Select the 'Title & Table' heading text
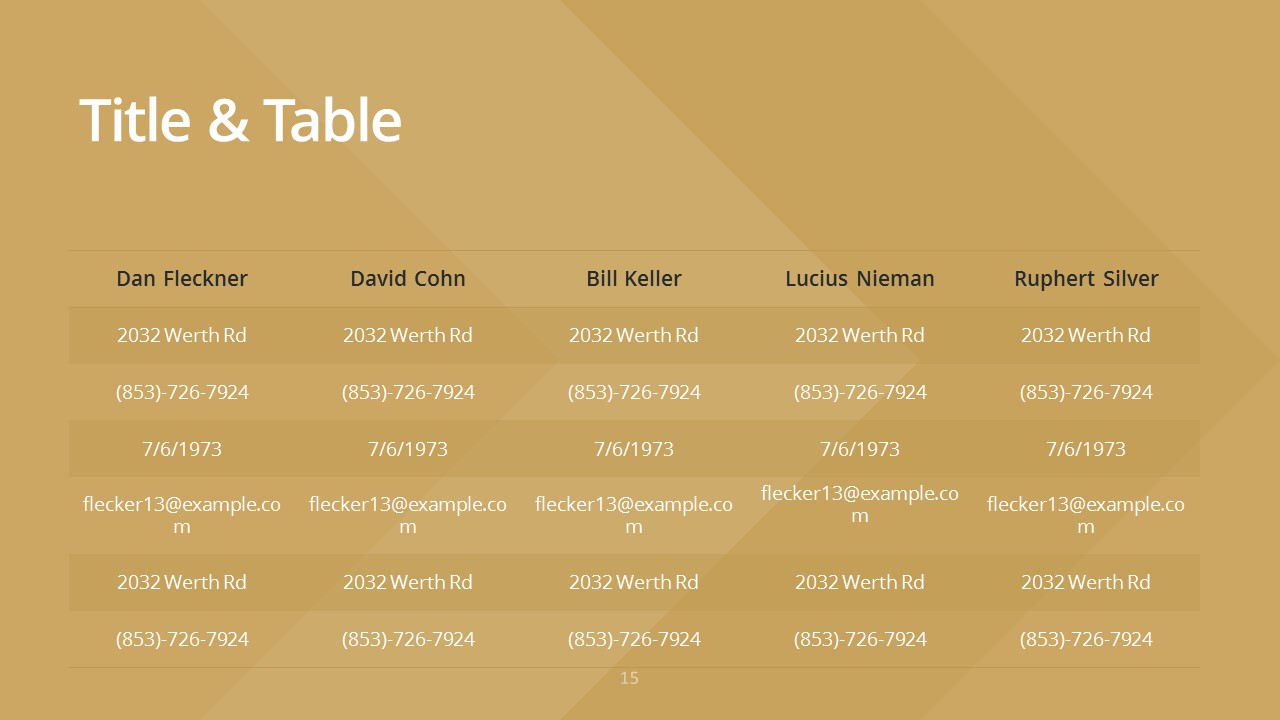Image resolution: width=1280 pixels, height=720 pixels. pyautogui.click(x=240, y=120)
